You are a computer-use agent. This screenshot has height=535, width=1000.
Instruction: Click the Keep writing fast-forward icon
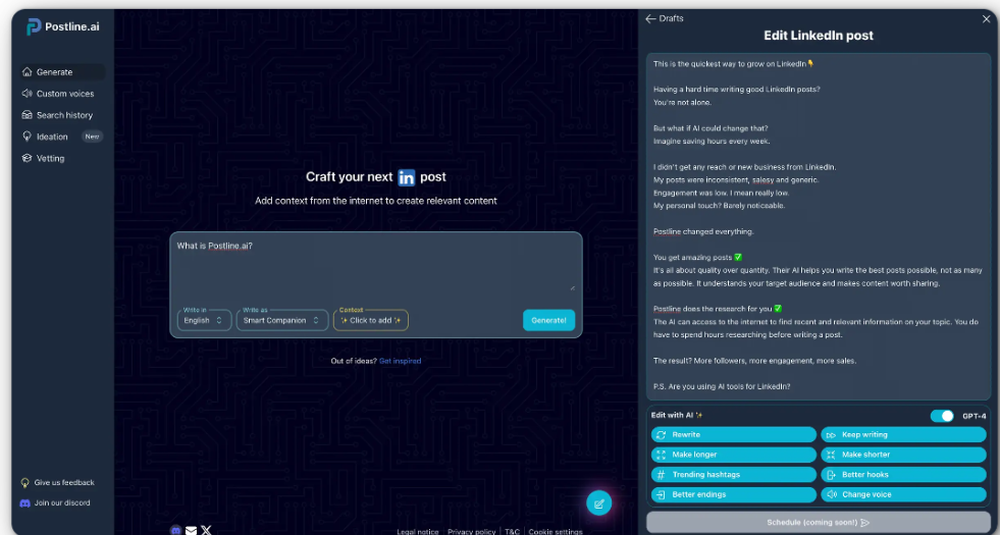pos(830,435)
